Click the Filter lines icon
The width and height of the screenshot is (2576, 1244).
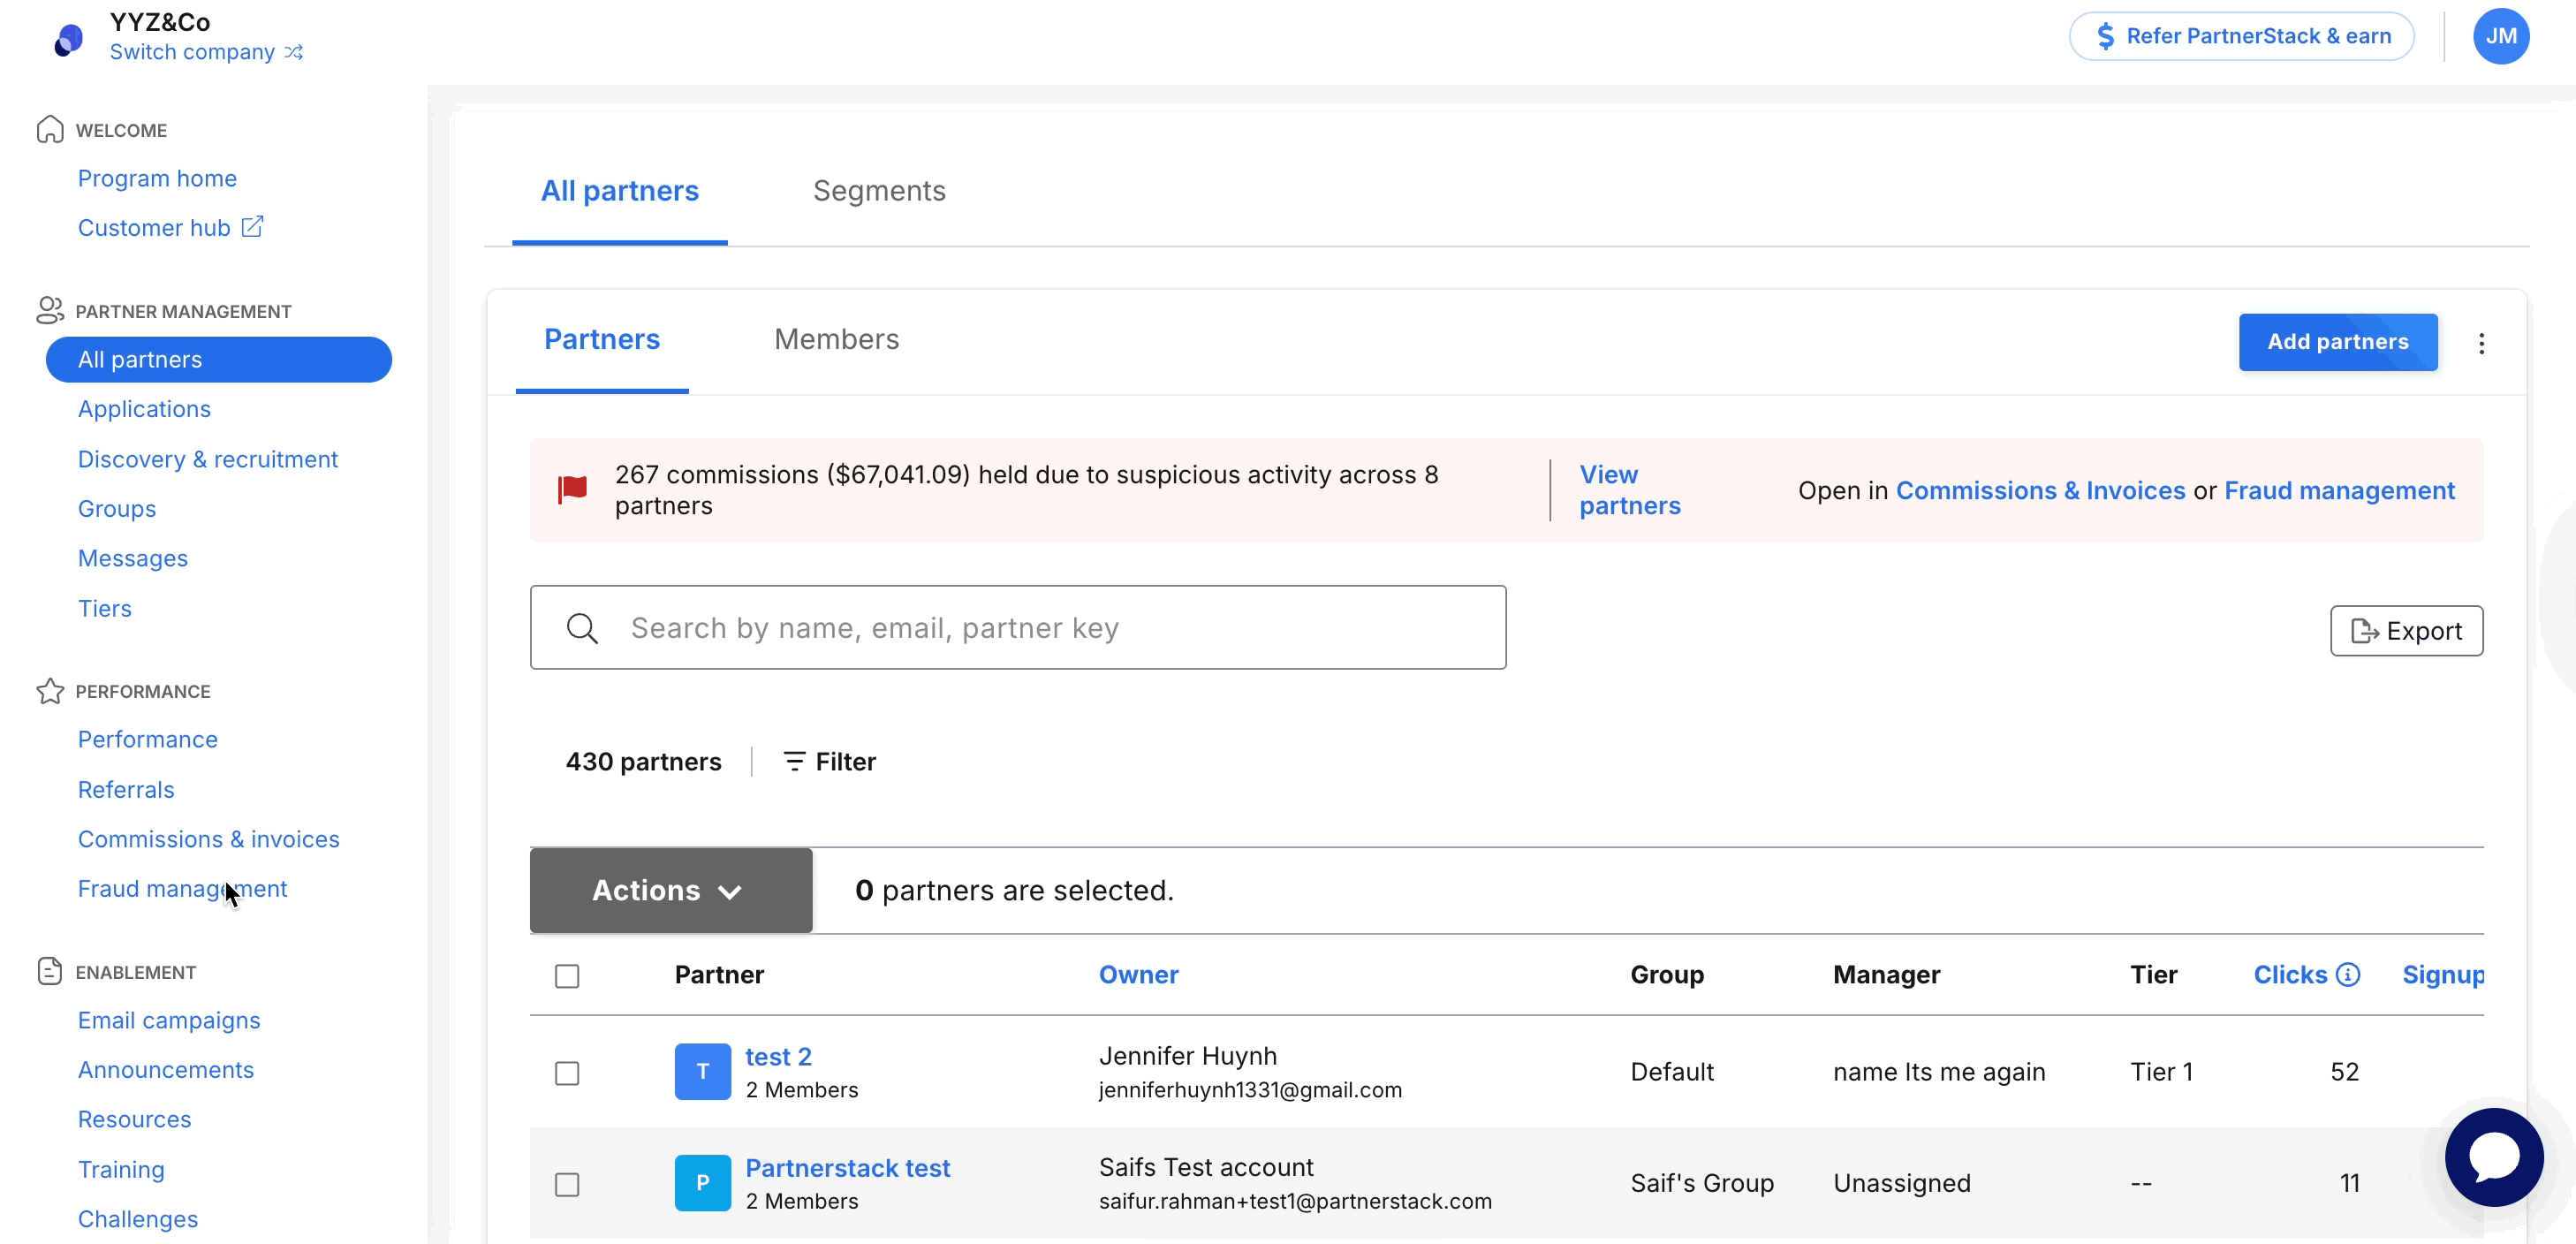coord(794,761)
